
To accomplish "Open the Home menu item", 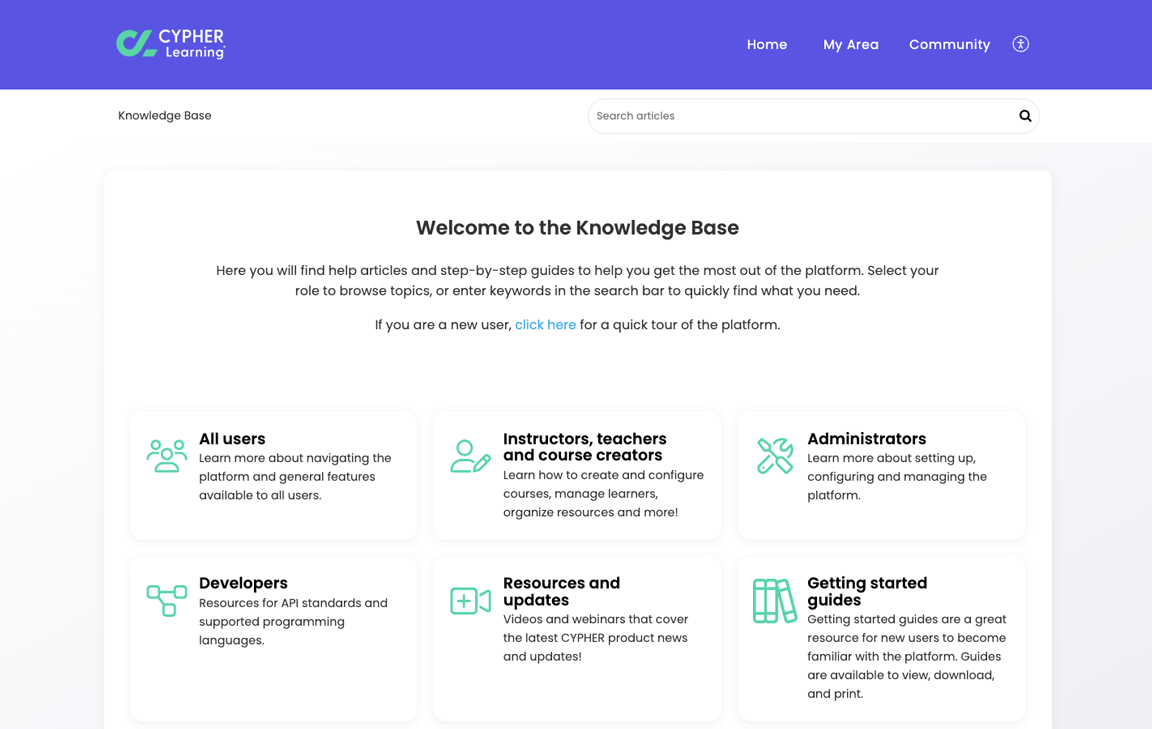I will click(x=766, y=44).
